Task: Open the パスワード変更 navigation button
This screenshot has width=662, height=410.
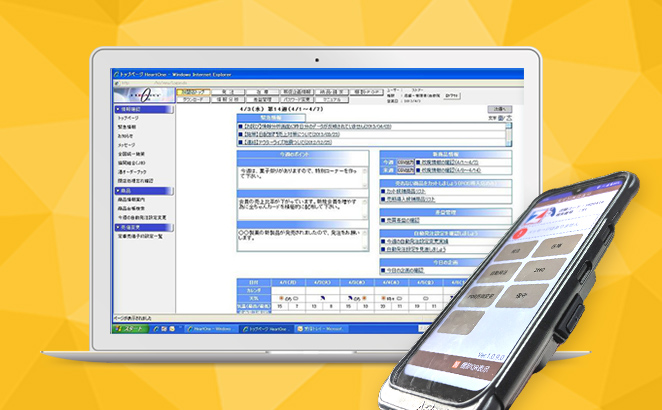Action: (297, 100)
